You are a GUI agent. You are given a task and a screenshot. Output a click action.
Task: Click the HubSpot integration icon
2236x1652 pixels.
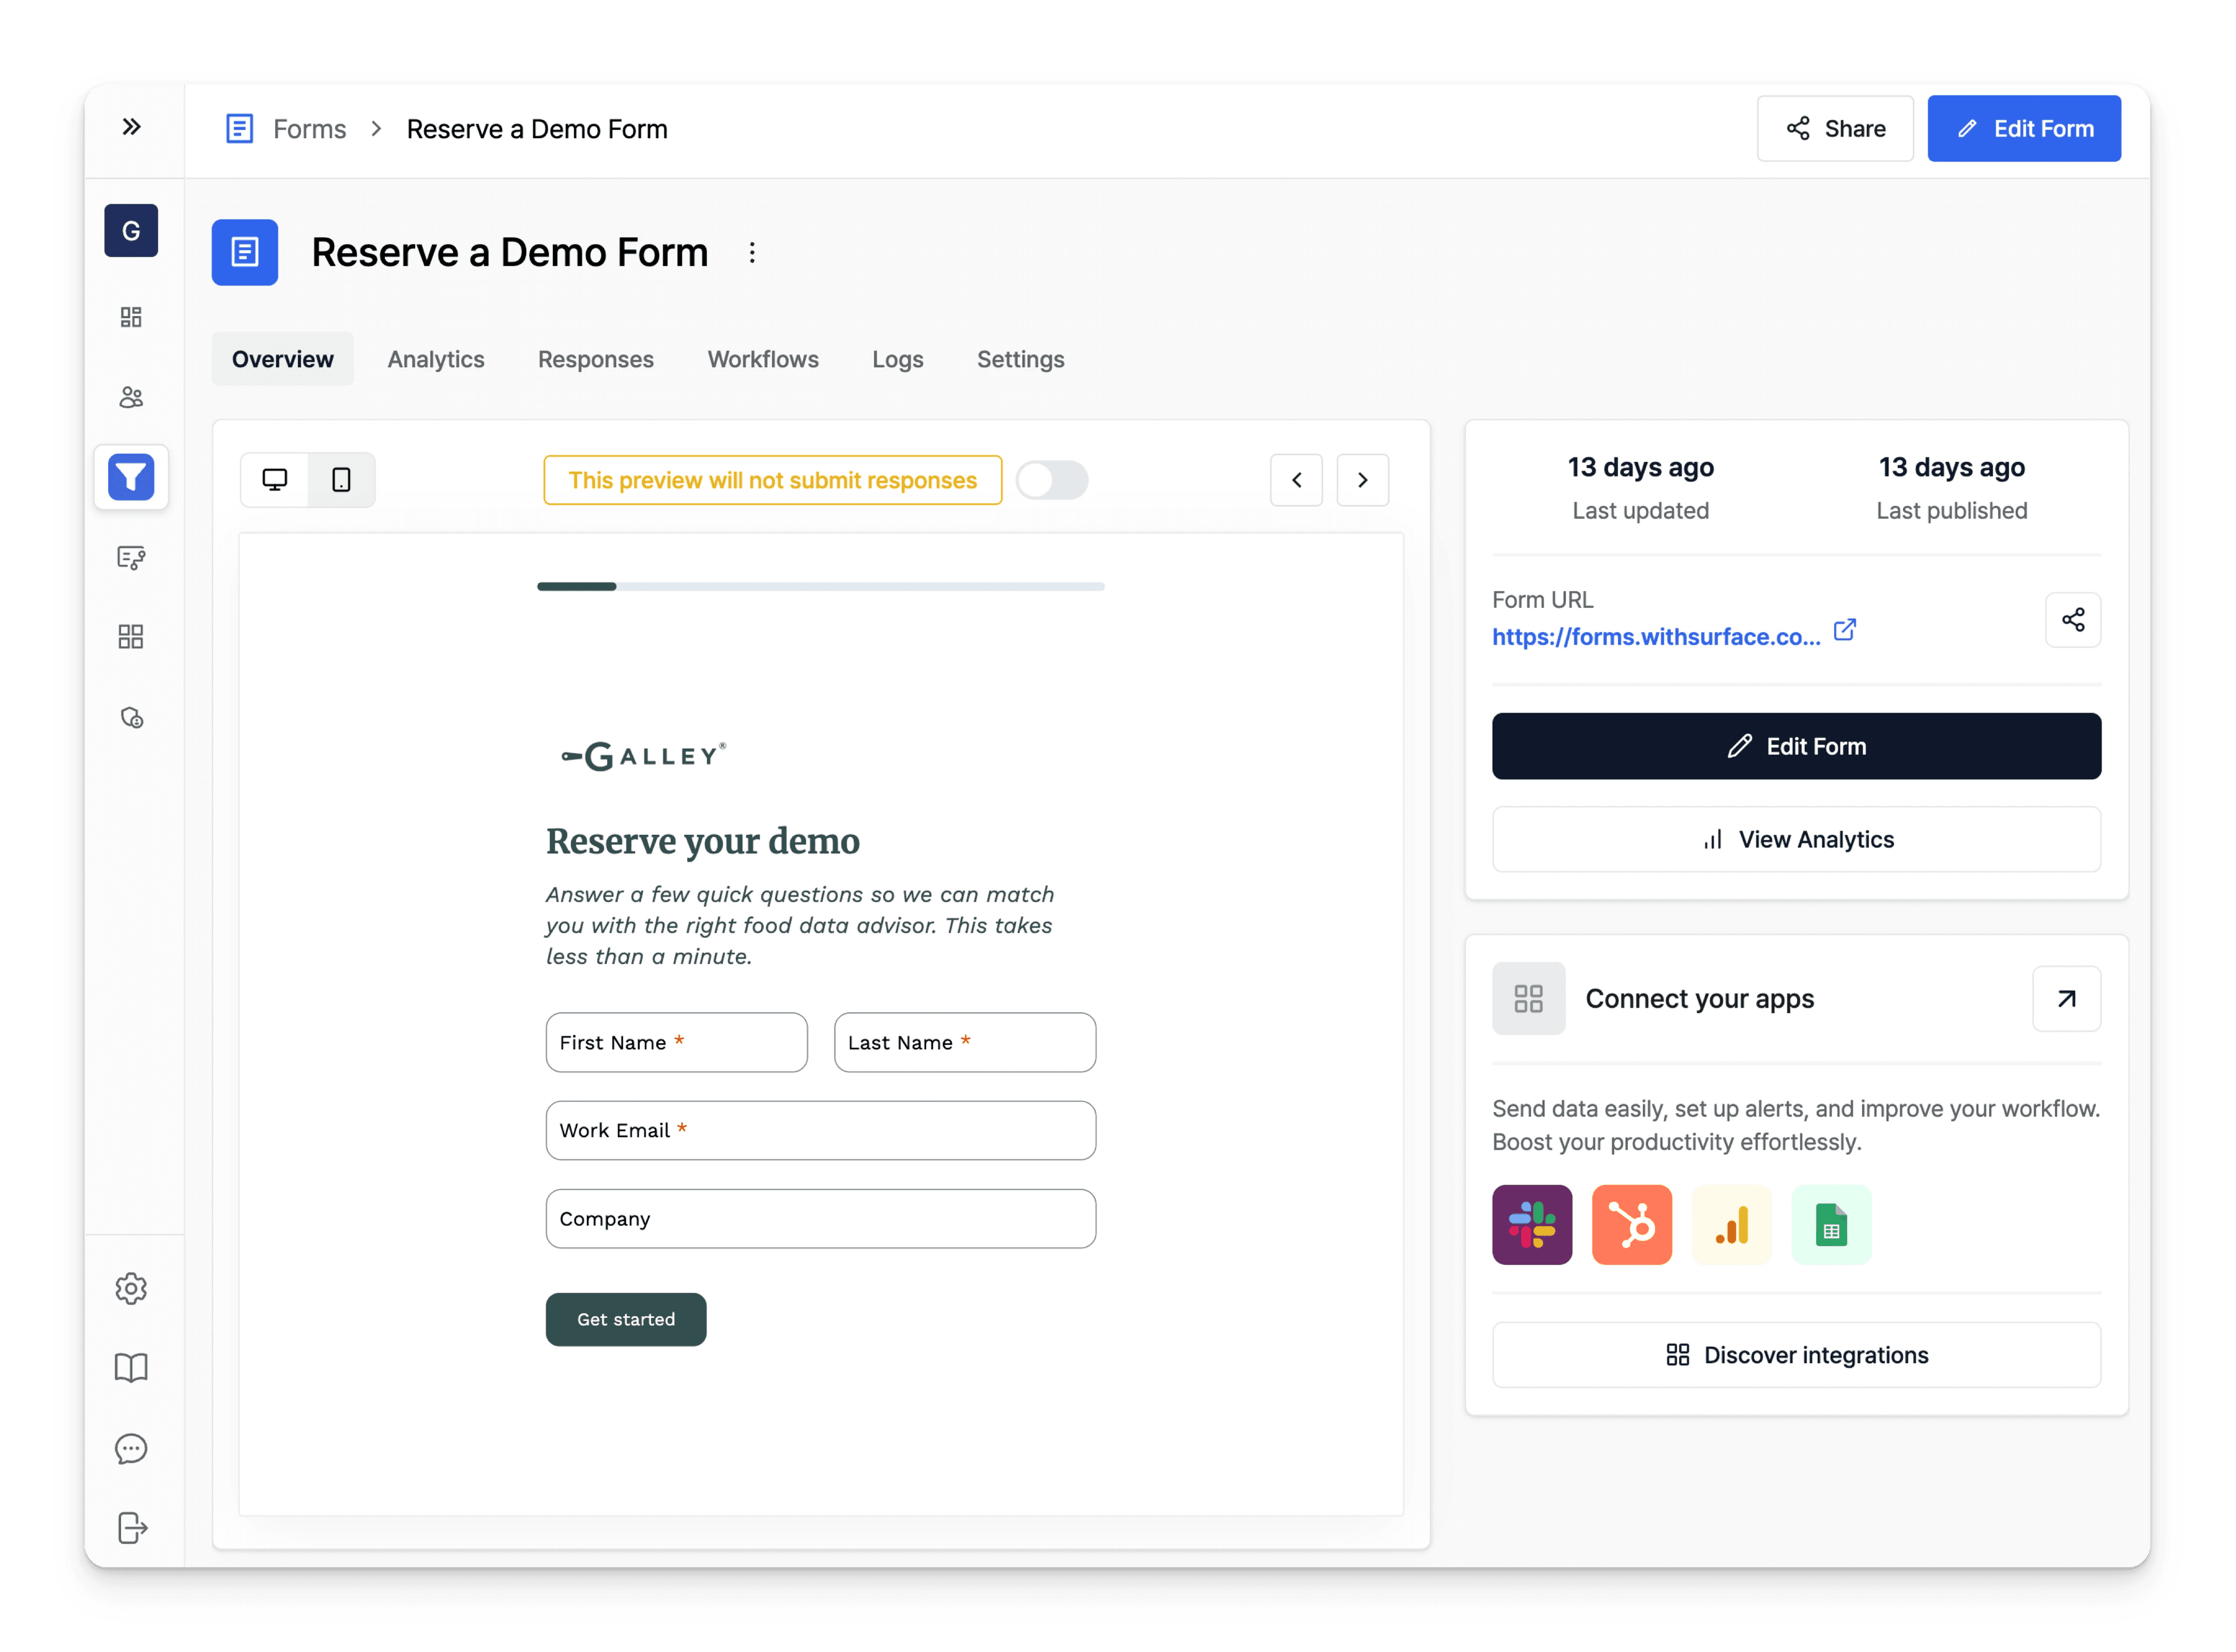click(1631, 1225)
